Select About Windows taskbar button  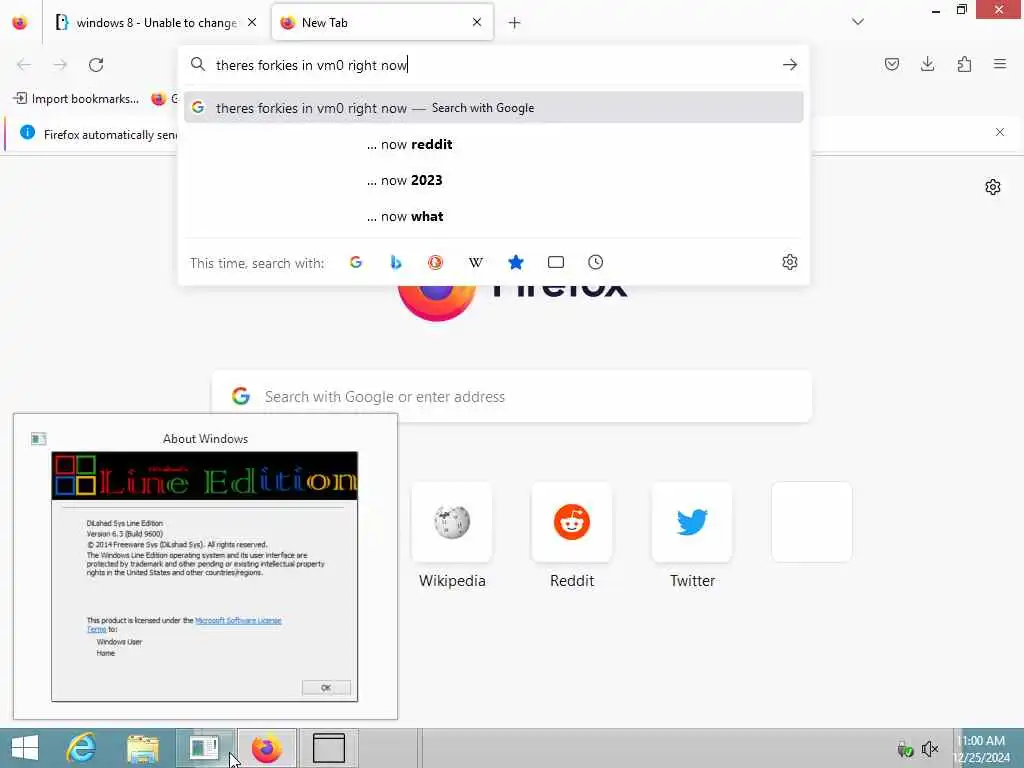(204, 748)
